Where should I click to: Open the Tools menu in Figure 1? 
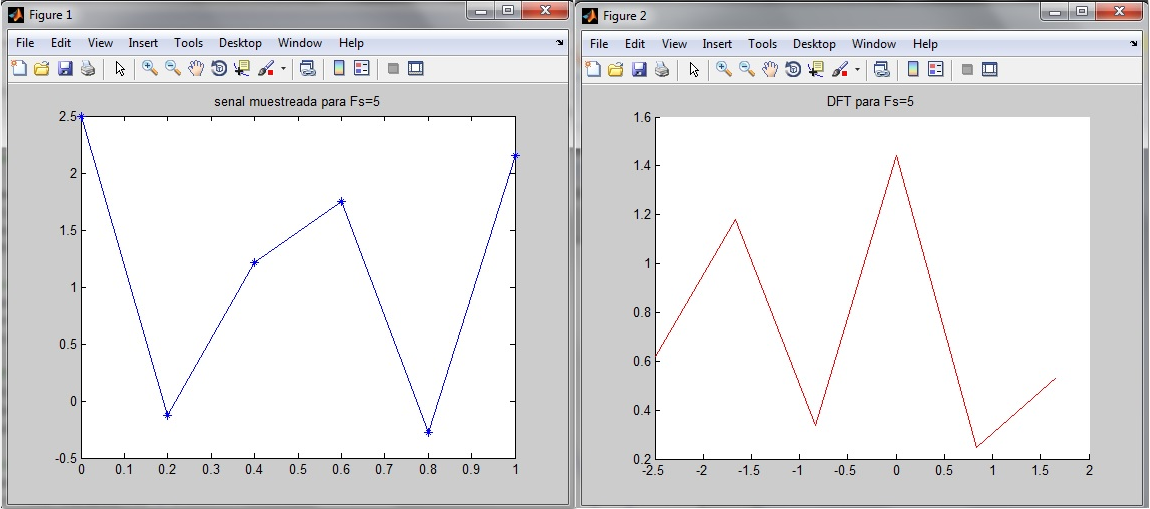click(188, 43)
